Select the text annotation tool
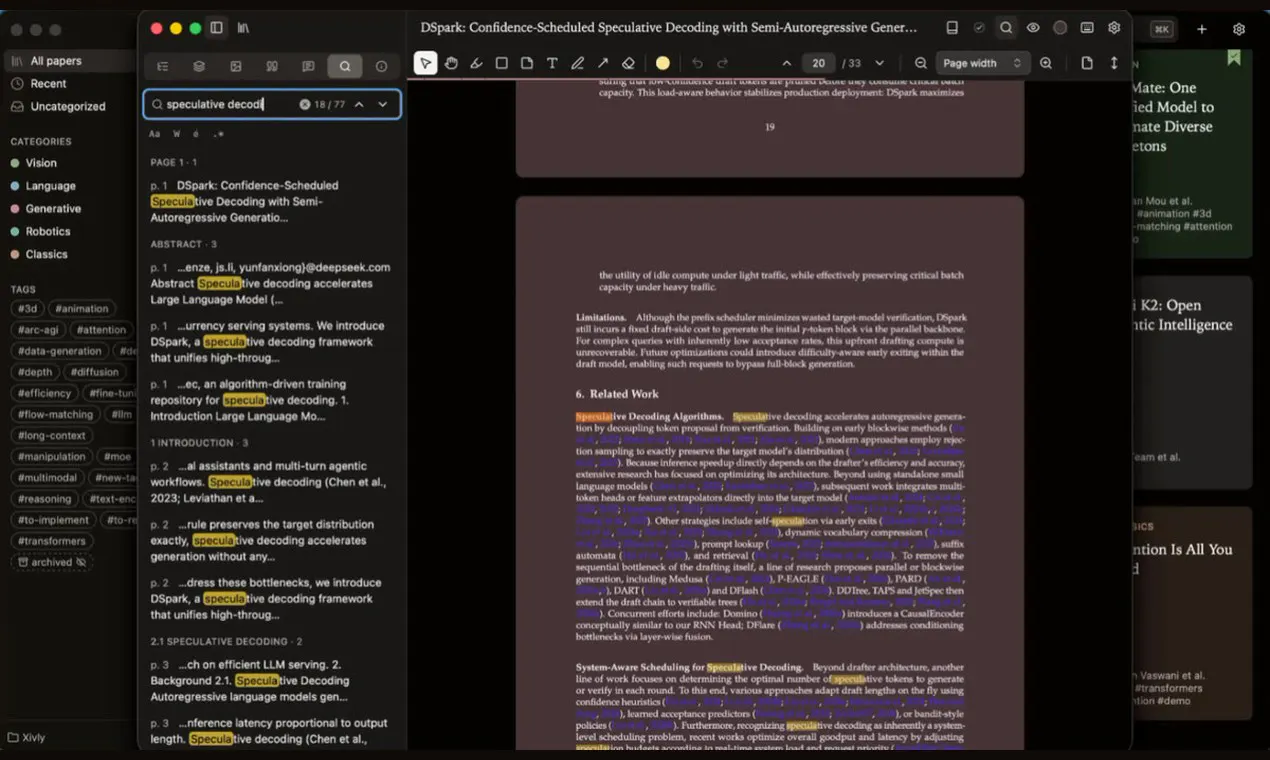This screenshot has width=1270, height=760. pos(552,63)
